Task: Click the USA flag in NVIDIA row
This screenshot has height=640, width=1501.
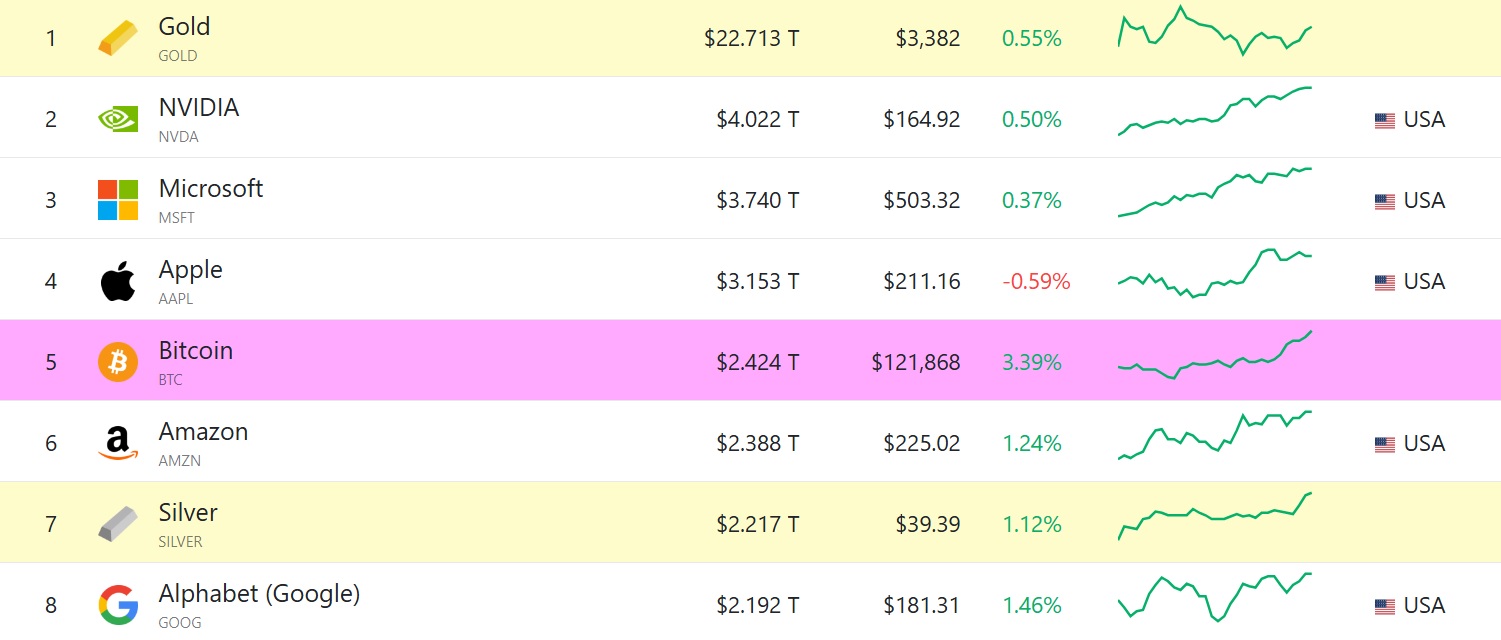Action: 1385,120
